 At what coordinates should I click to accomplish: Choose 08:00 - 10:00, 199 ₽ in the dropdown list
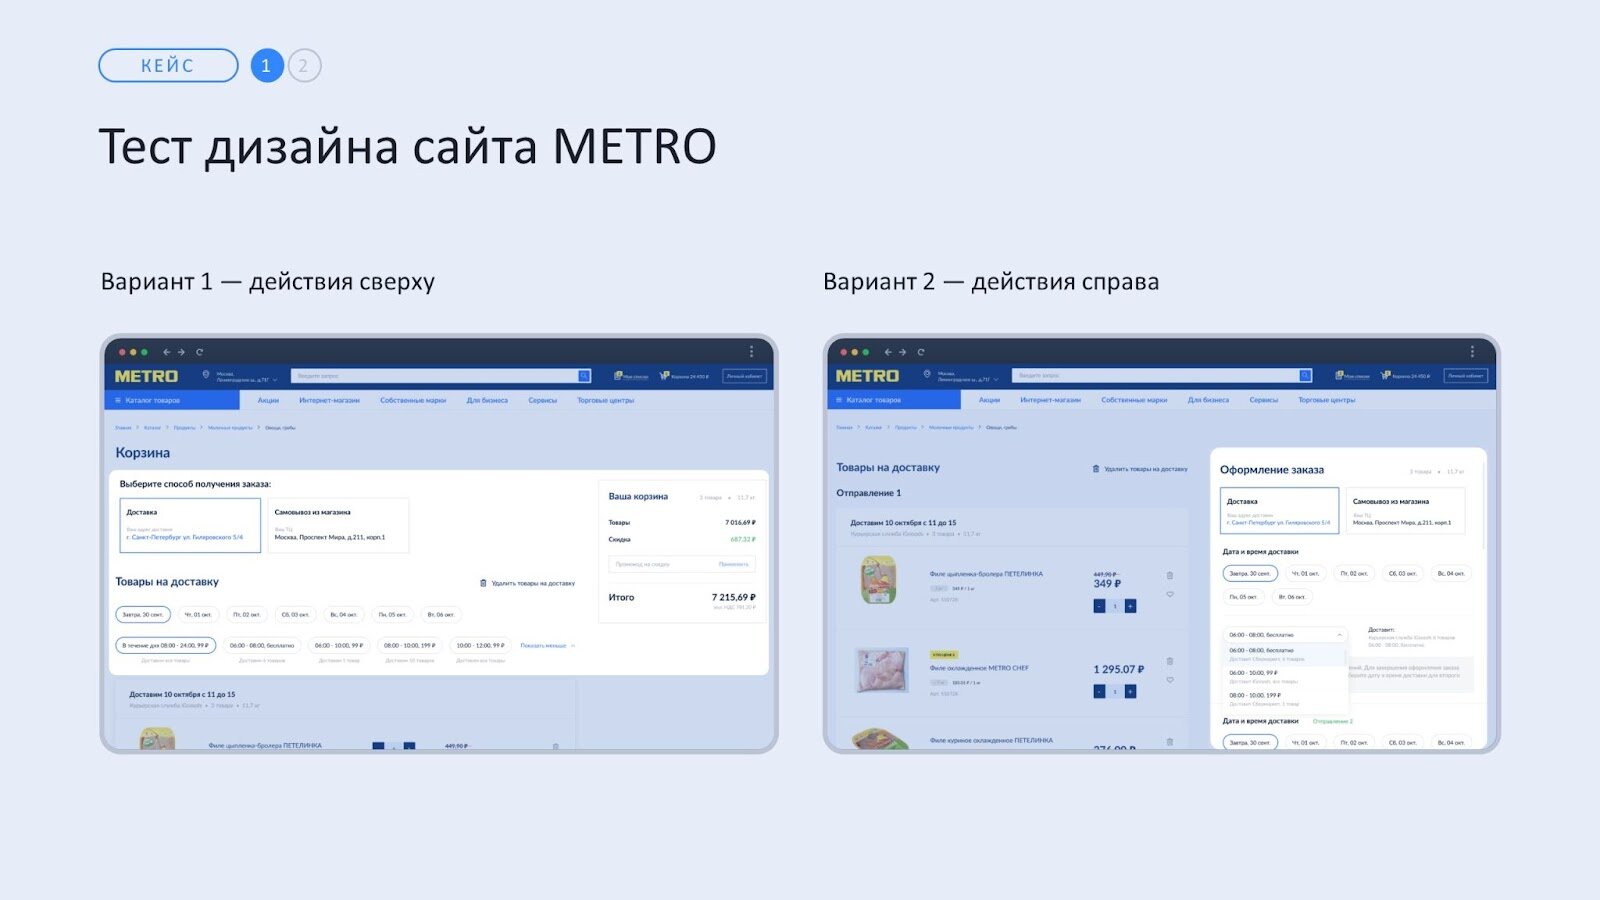[1284, 698]
